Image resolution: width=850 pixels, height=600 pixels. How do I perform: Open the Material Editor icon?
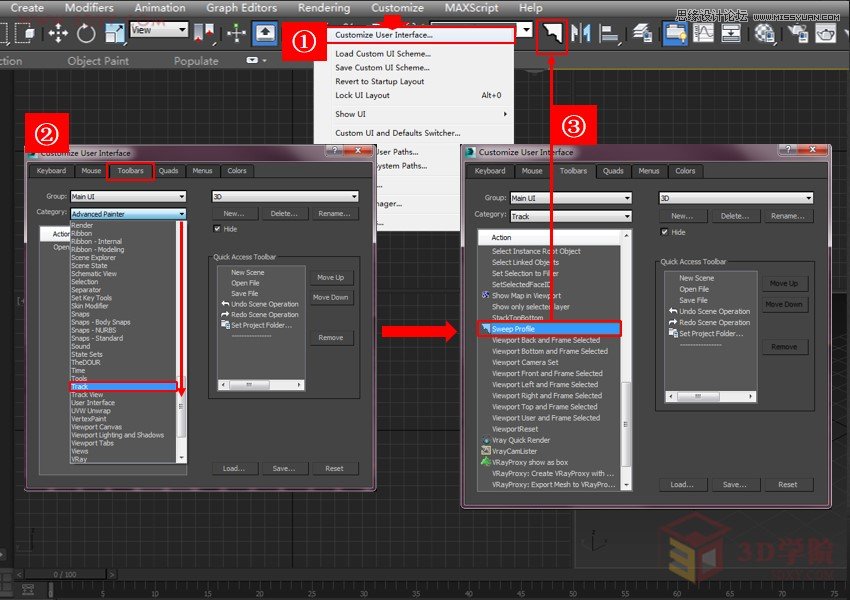pyautogui.click(x=764, y=34)
